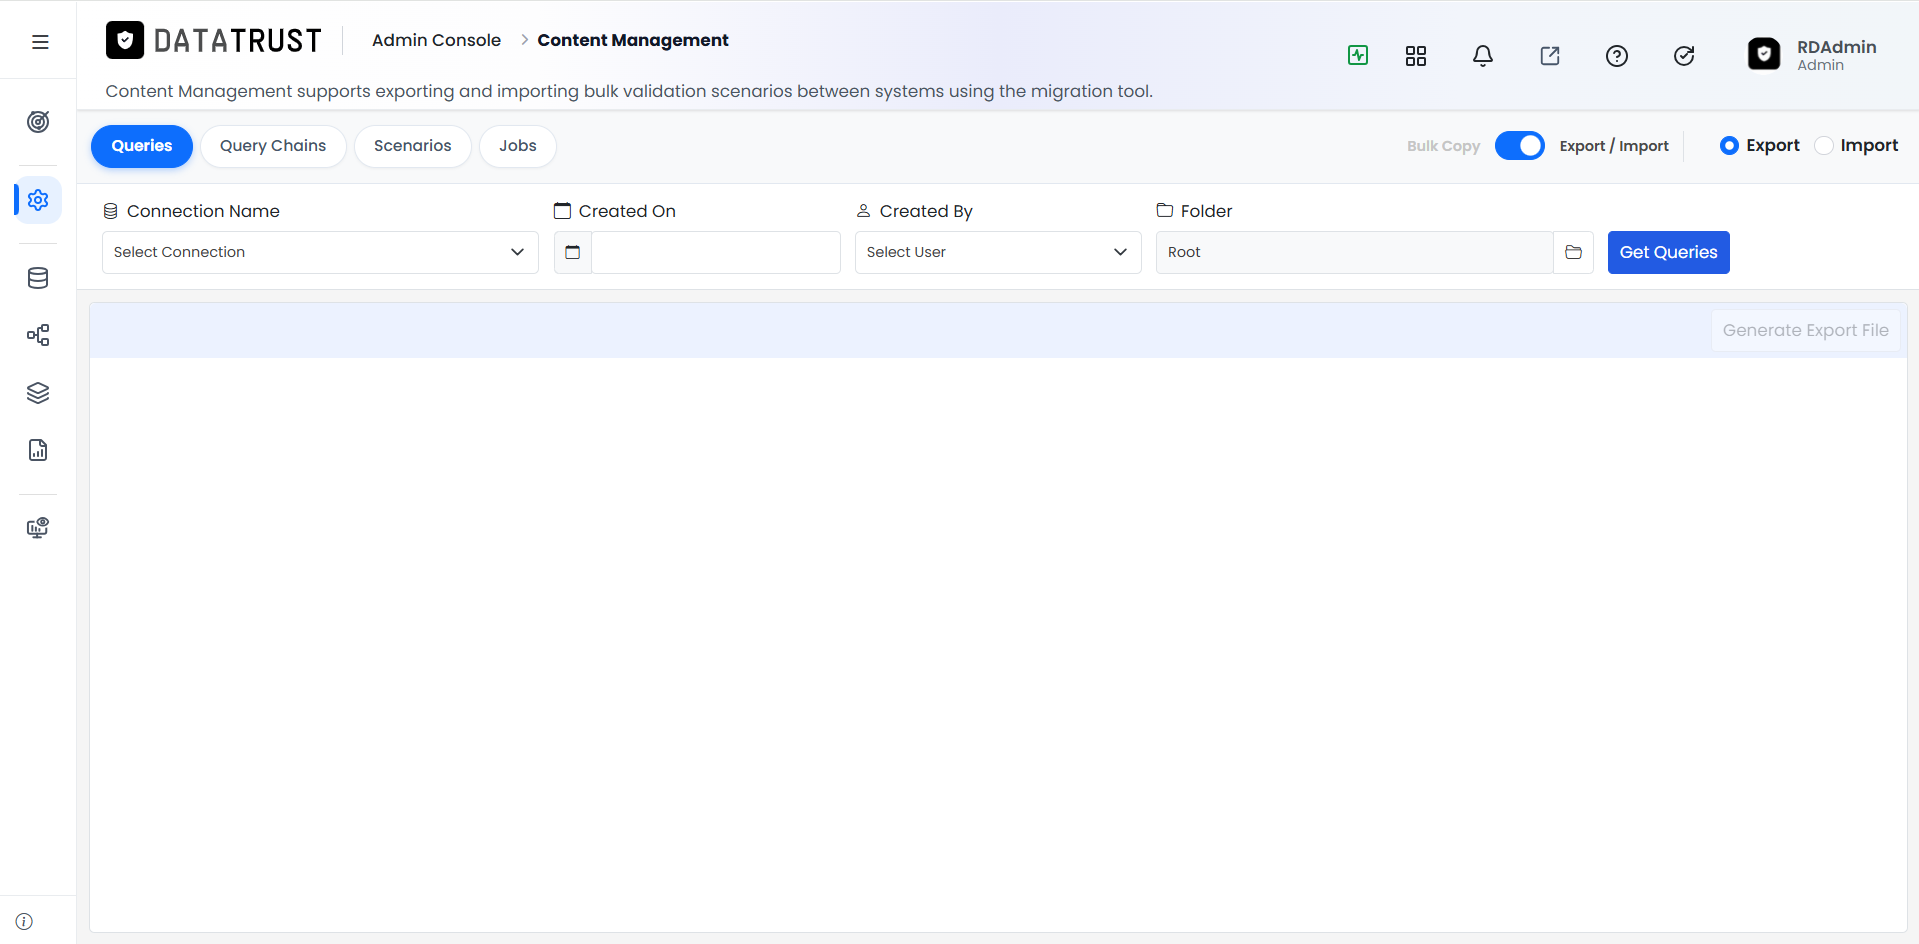Select the database icon in sidebar
This screenshot has height=944, width=1919.
38,278
